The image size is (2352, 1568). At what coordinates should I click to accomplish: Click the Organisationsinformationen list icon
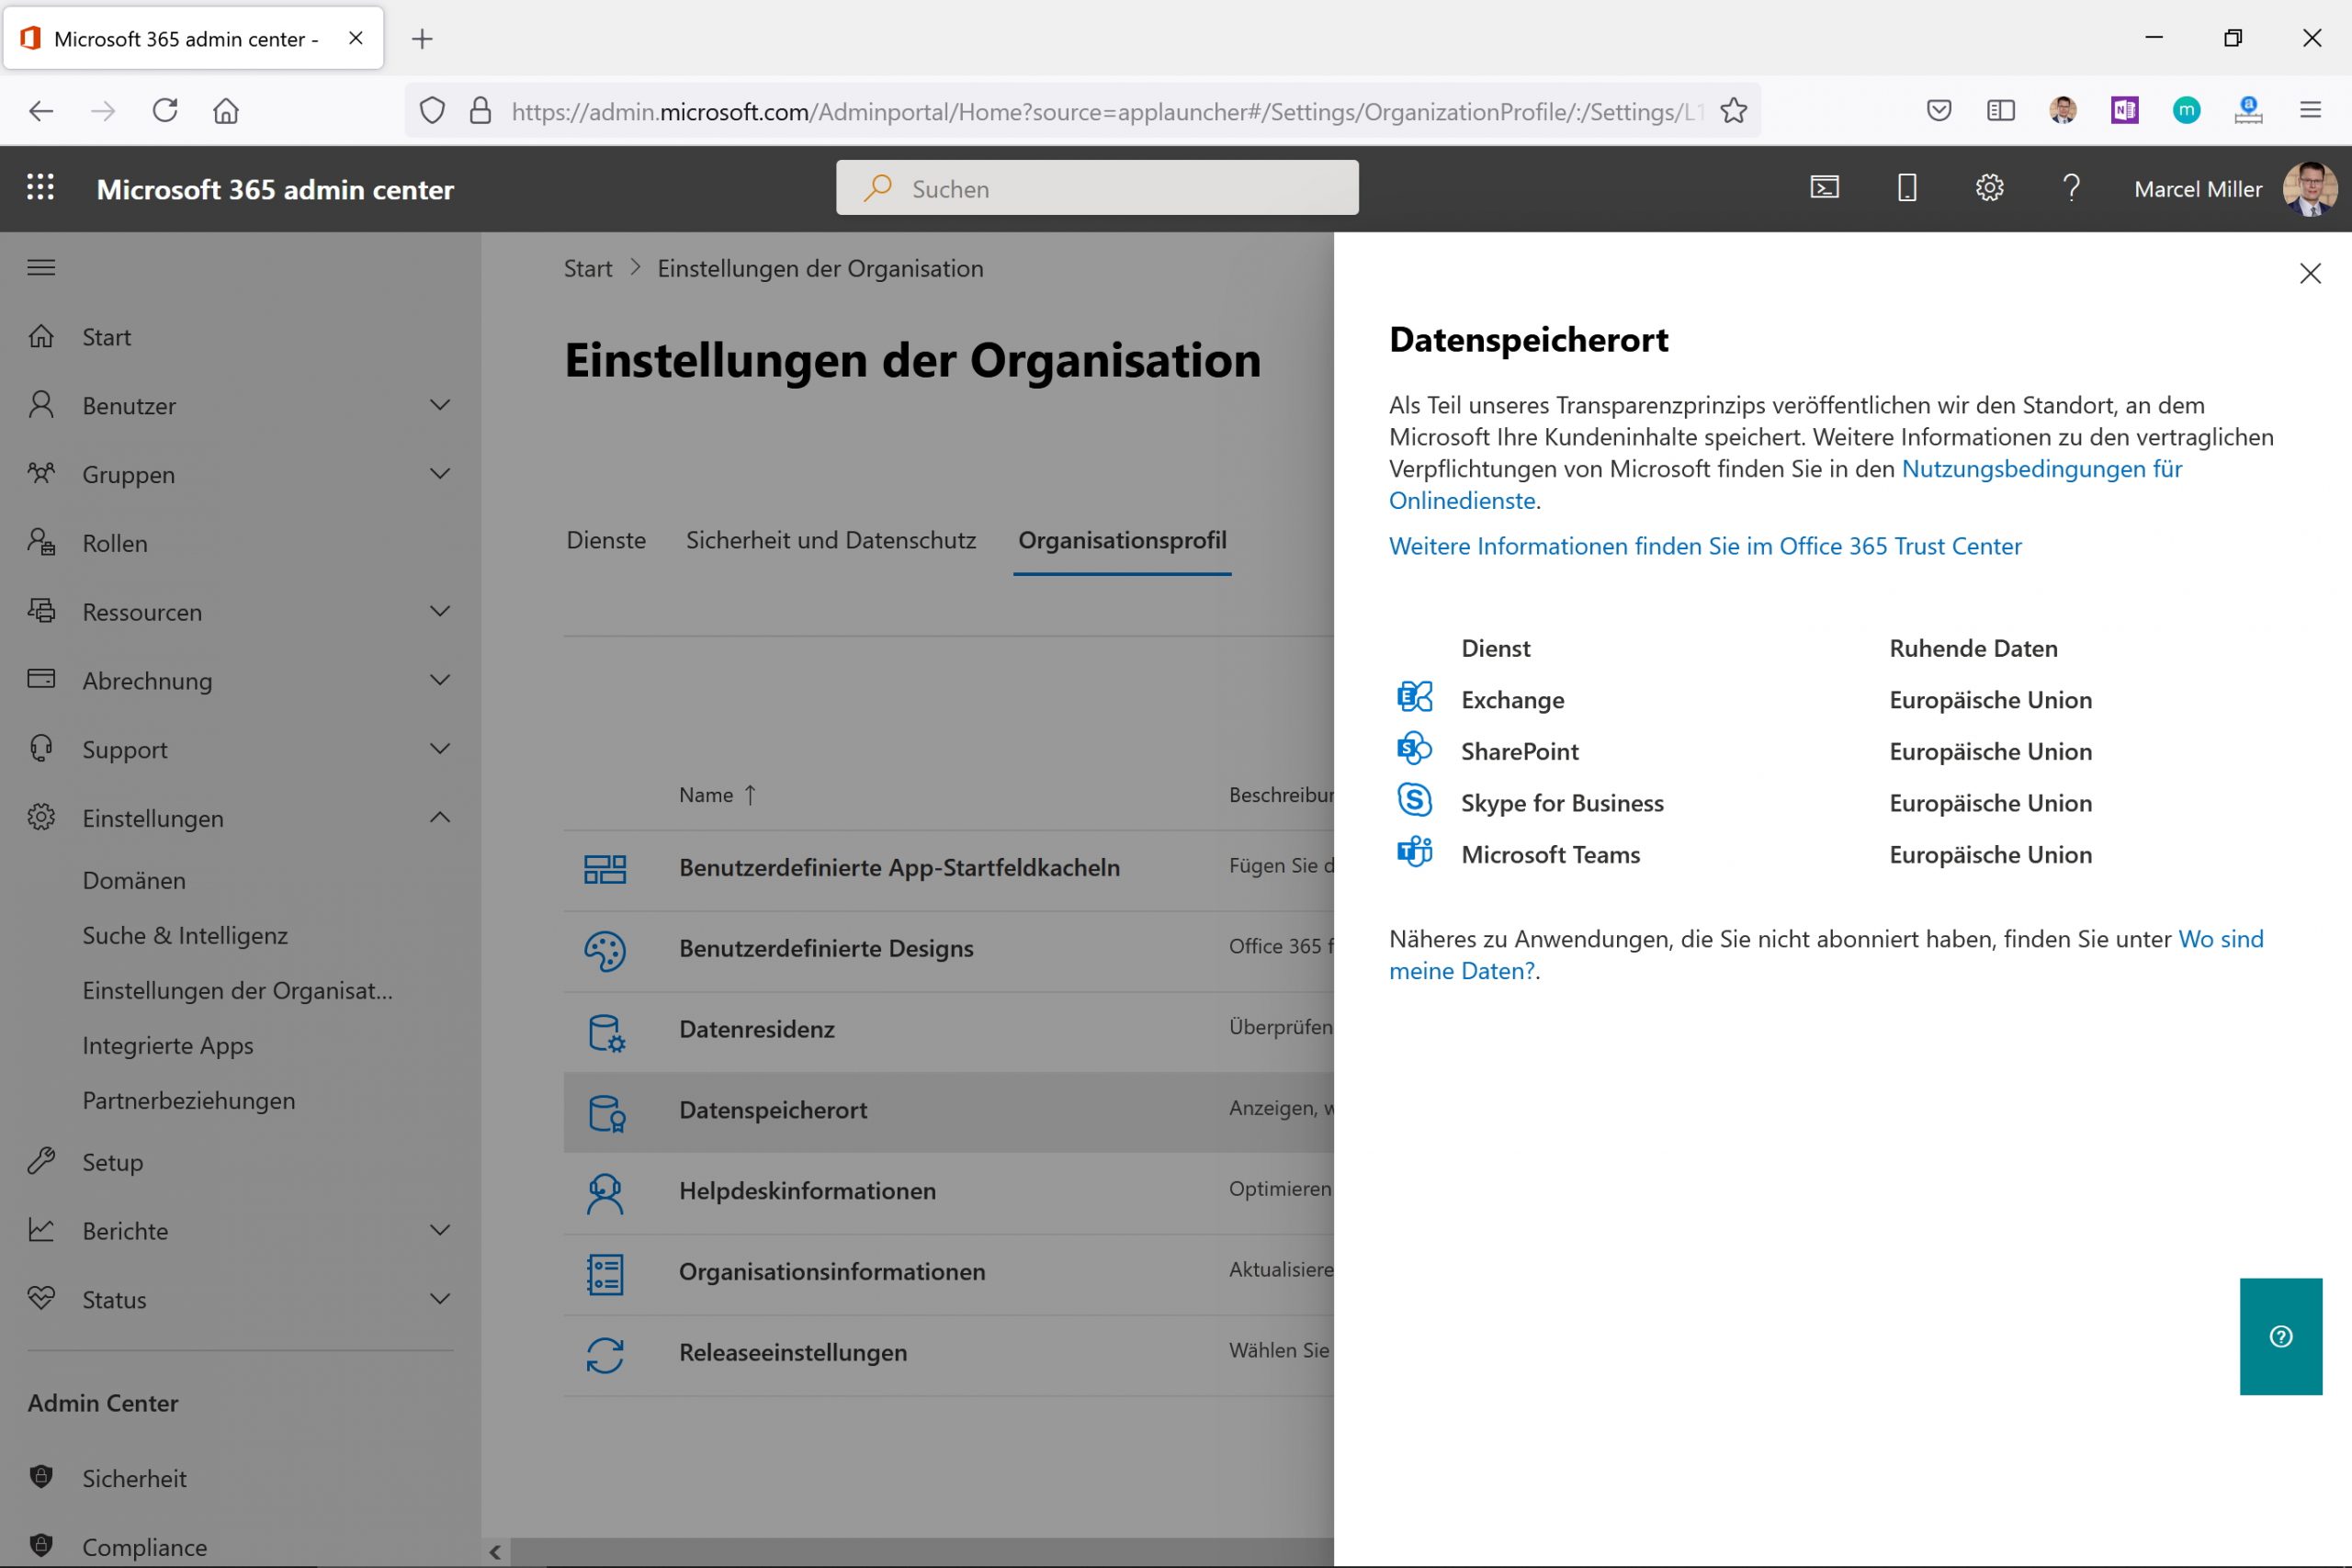tap(605, 1274)
